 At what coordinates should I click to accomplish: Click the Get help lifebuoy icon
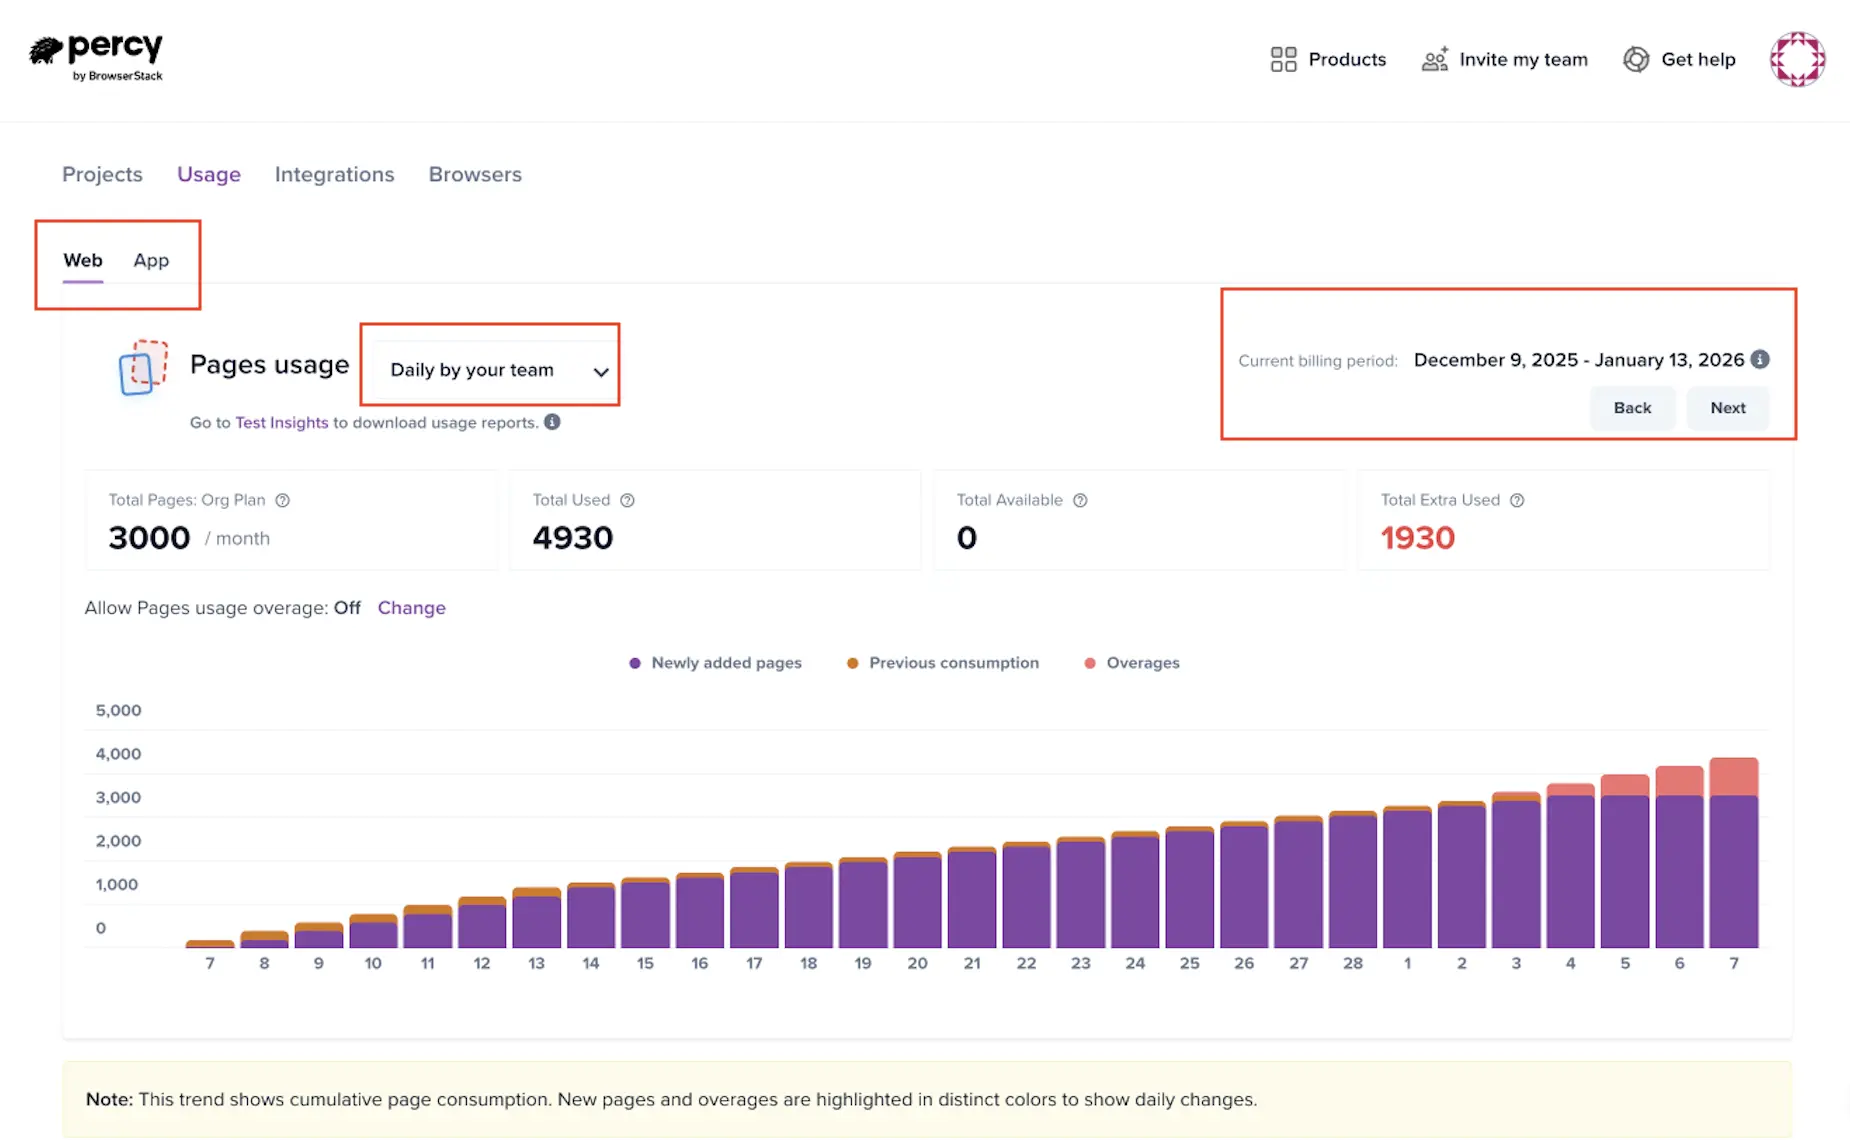coord(1636,60)
